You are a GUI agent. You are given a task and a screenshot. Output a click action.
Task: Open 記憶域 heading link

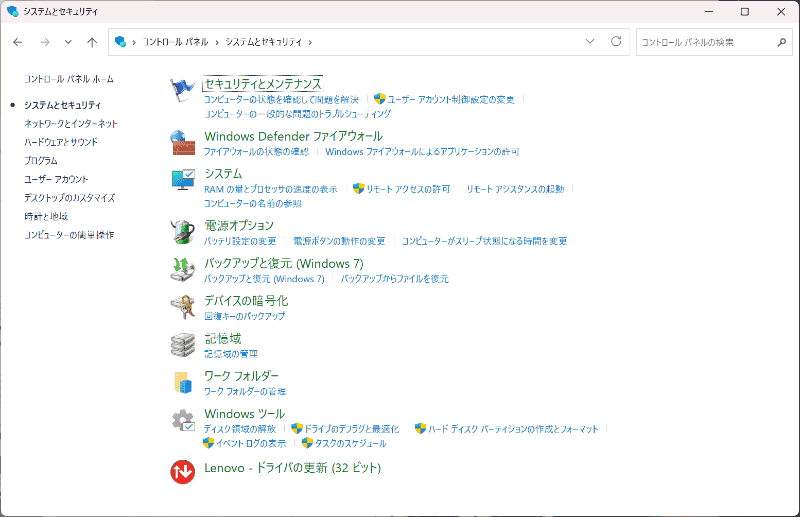pos(222,338)
